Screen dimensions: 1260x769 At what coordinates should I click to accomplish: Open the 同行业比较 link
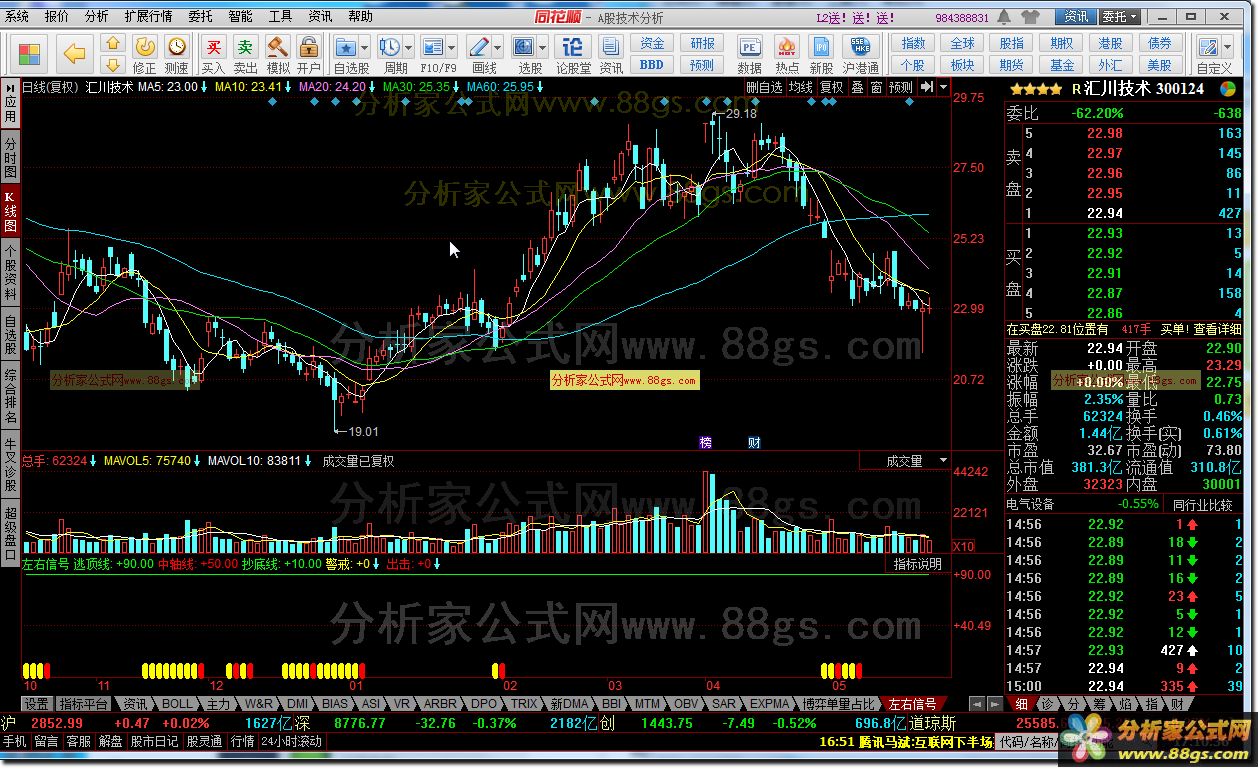coord(1201,505)
